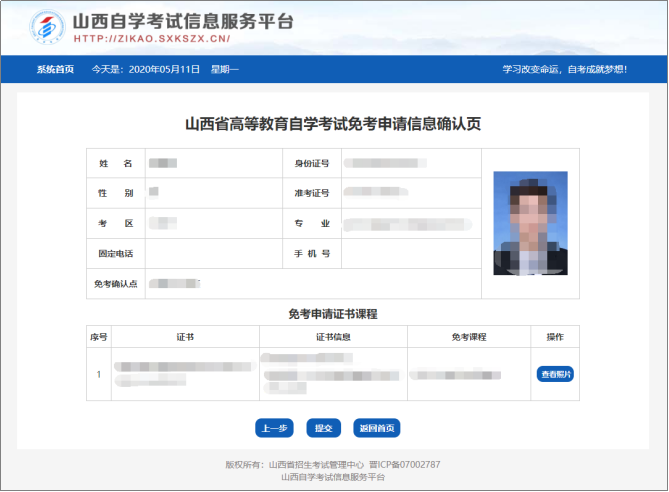Click 山西省招生考试管理中心 in footer
Viewport: 669px width, 492px height.
[310, 464]
